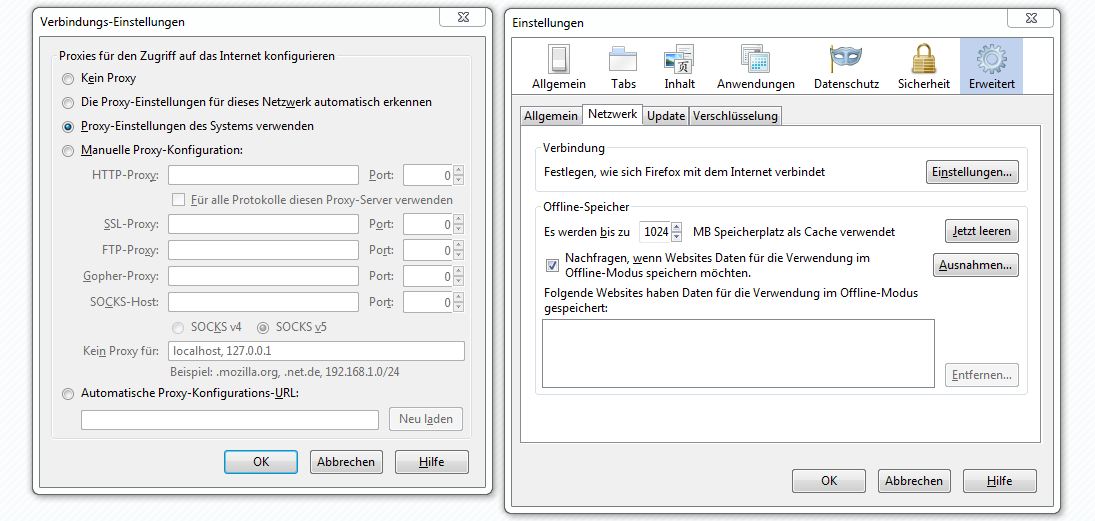The height and width of the screenshot is (521, 1095).
Task: Click Hilfe in Einstellungen window
Action: coord(1000,480)
